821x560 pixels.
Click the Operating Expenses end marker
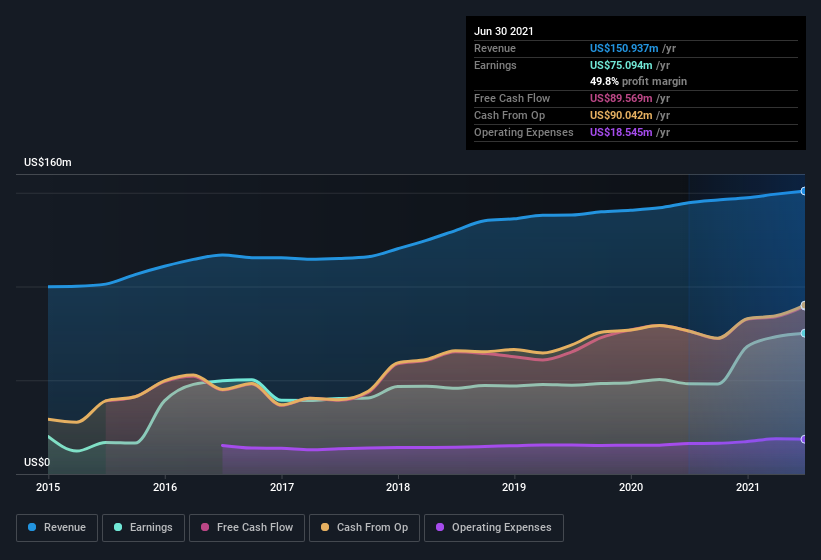[804, 440]
